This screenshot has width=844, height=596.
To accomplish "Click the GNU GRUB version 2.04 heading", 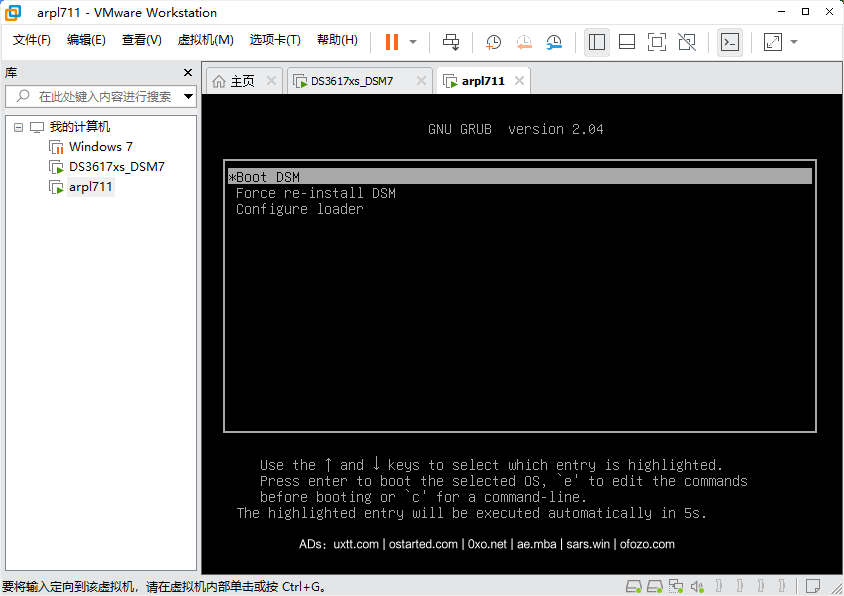I will (516, 129).
